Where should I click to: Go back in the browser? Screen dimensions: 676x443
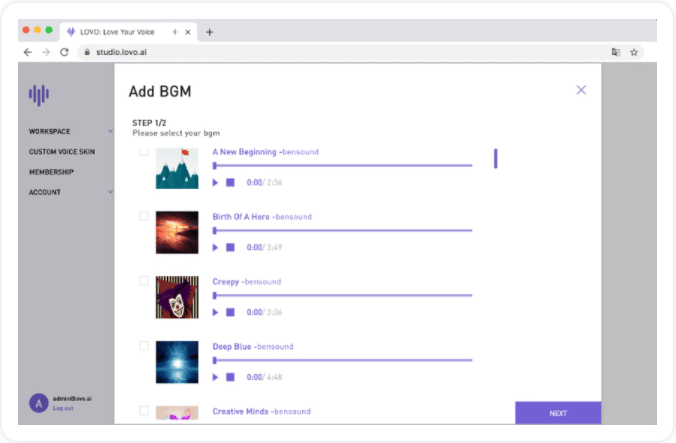click(x=28, y=52)
